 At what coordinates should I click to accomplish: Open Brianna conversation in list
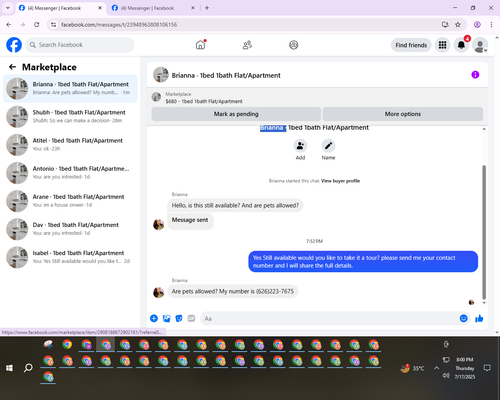coord(70,89)
